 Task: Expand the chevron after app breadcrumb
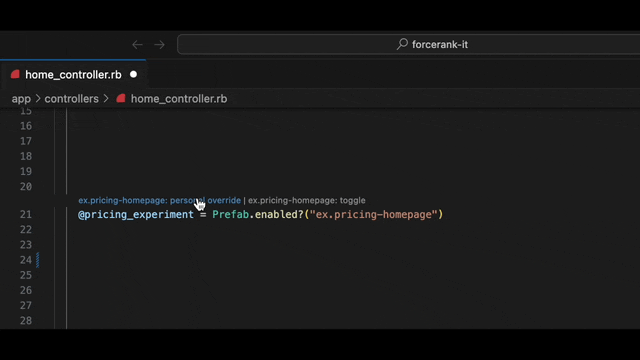point(38,98)
